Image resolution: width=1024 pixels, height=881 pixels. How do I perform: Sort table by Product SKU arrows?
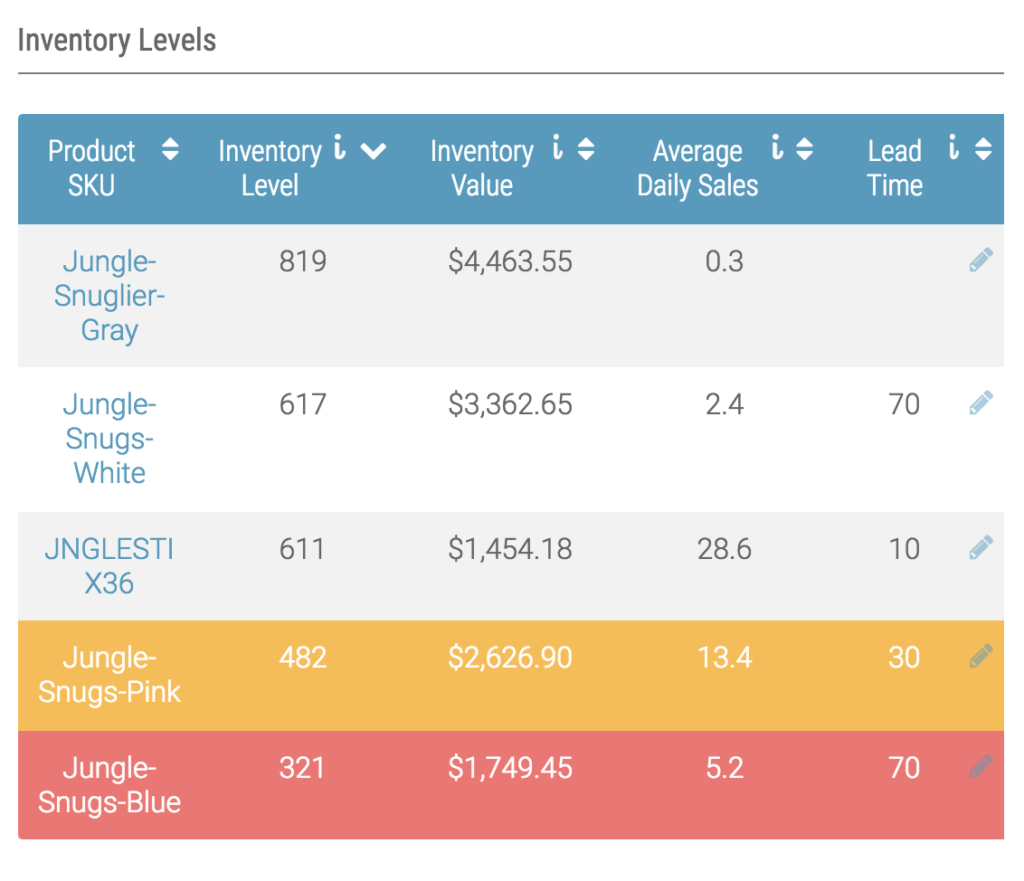pos(171,150)
